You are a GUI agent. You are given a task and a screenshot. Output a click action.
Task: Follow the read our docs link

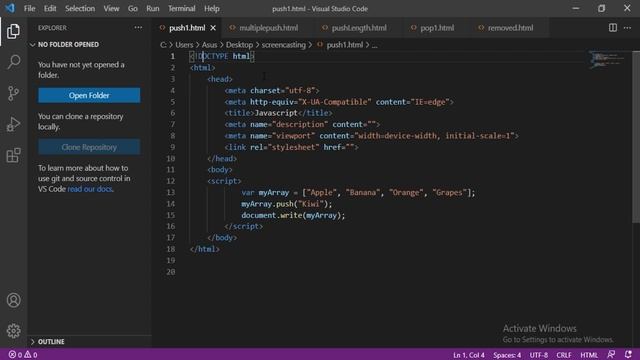pos(90,189)
